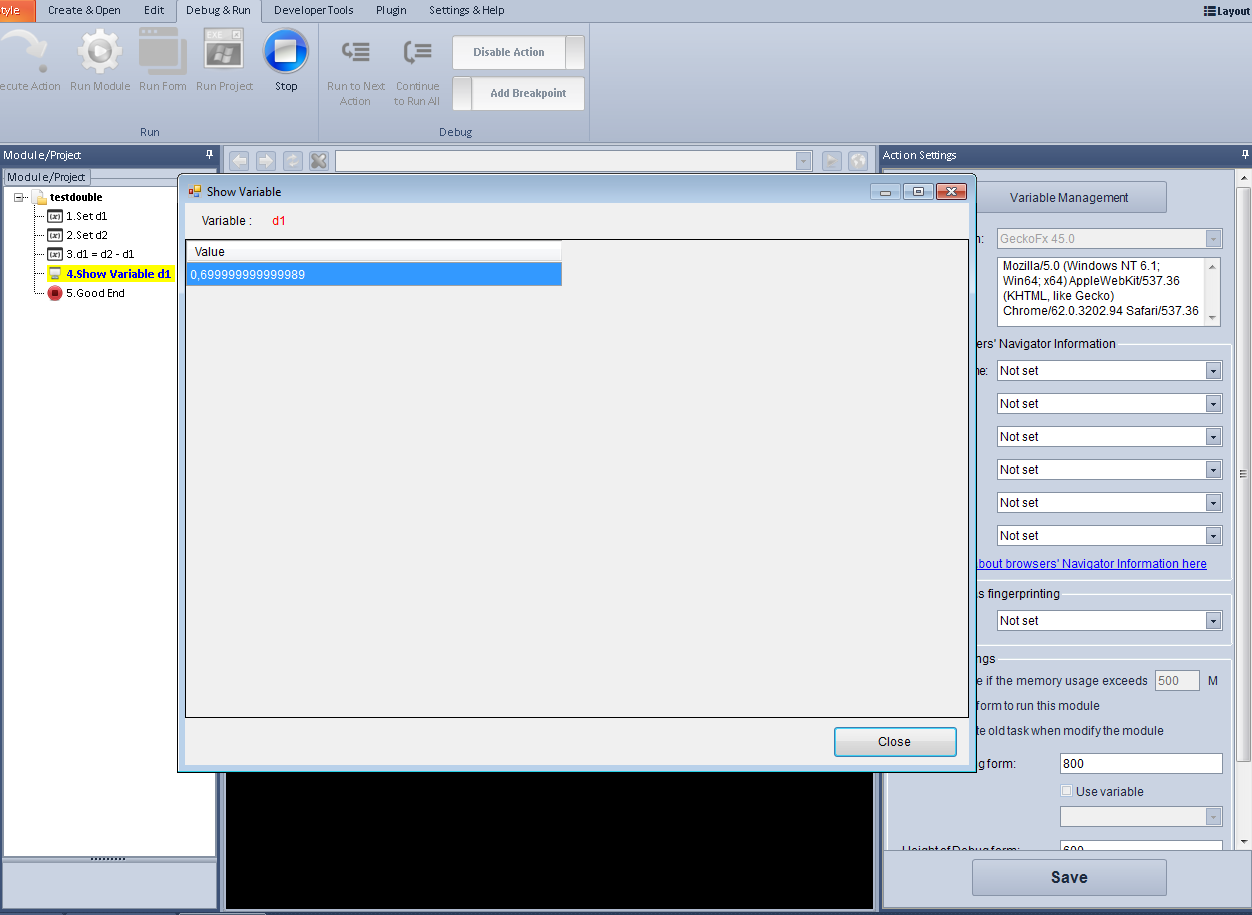
Task: Click Run to Next Action icon
Action: click(356, 52)
